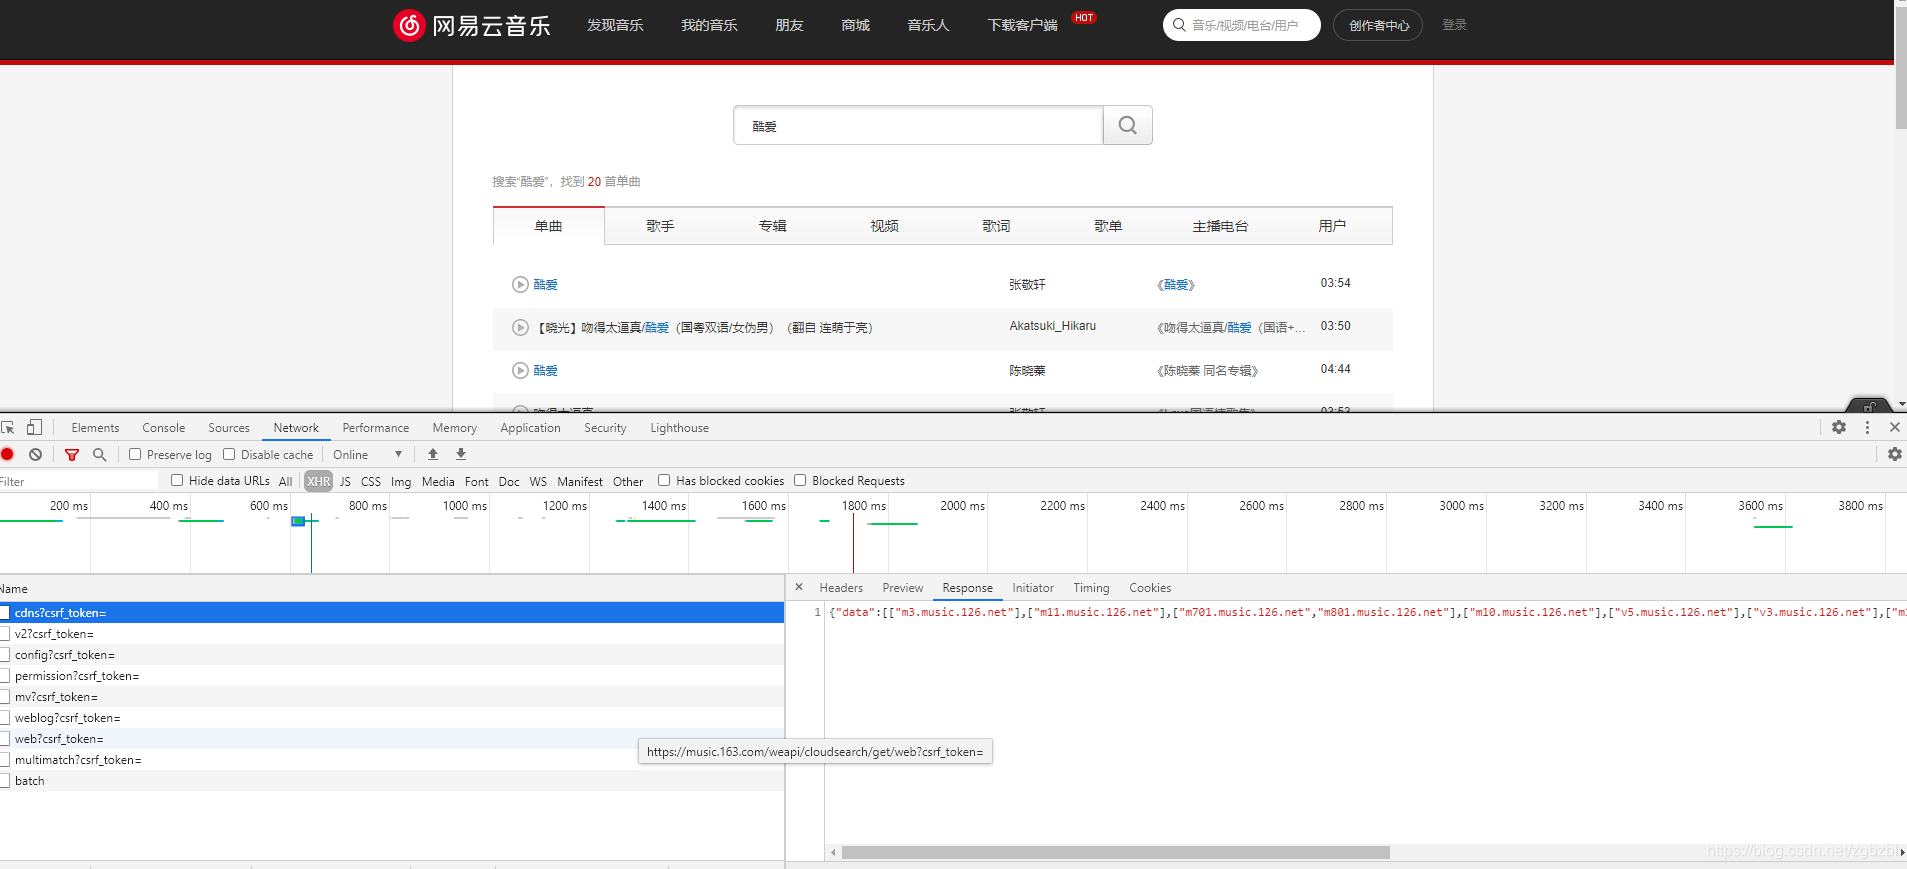This screenshot has height=869, width=1907.
Task: Select the 视频 search results tab
Action: 884,226
